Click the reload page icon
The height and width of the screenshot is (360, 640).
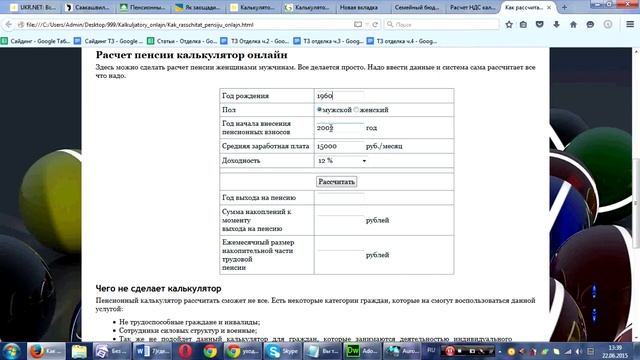(x=375, y=24)
